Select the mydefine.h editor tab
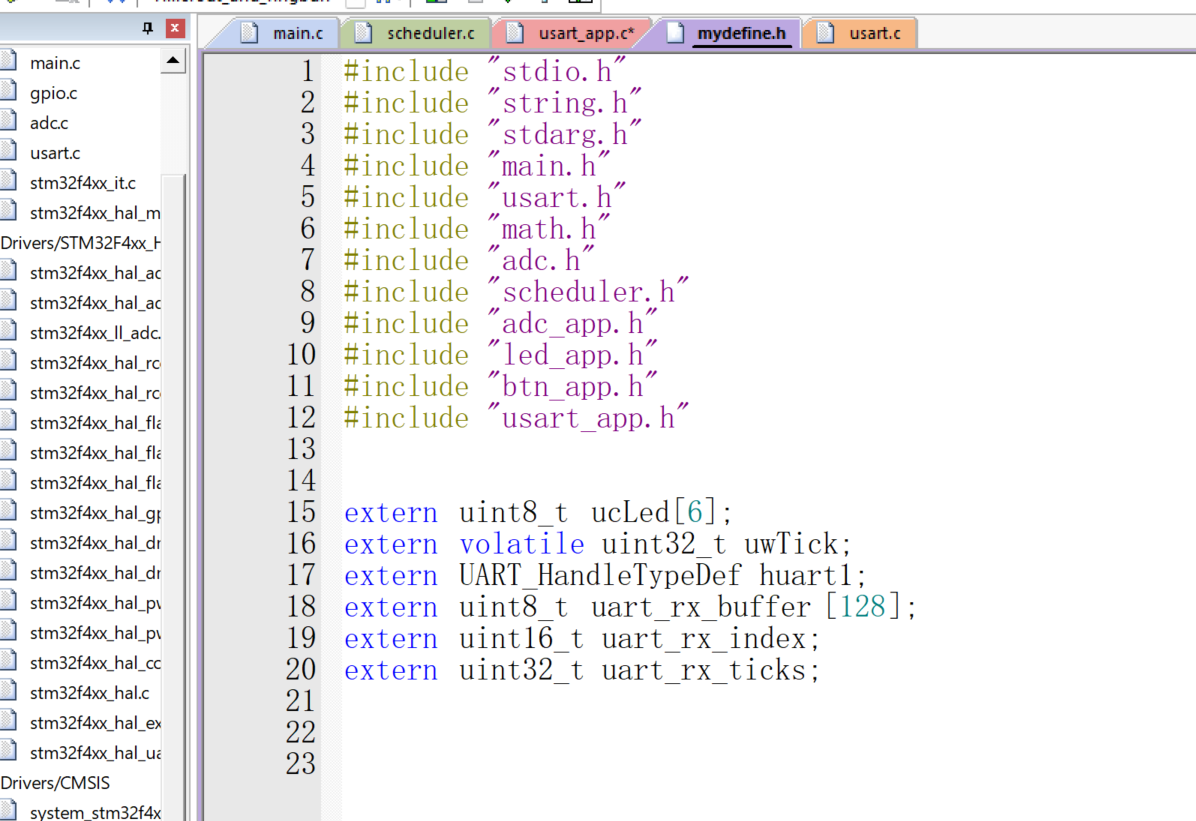 click(x=726, y=34)
